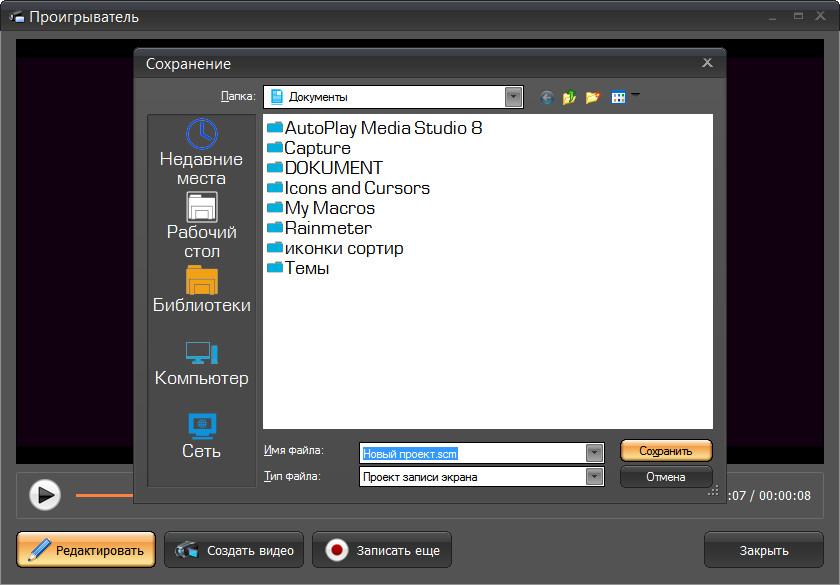Expand the Папка folder dropdown
840x585 pixels.
pyautogui.click(x=513, y=97)
